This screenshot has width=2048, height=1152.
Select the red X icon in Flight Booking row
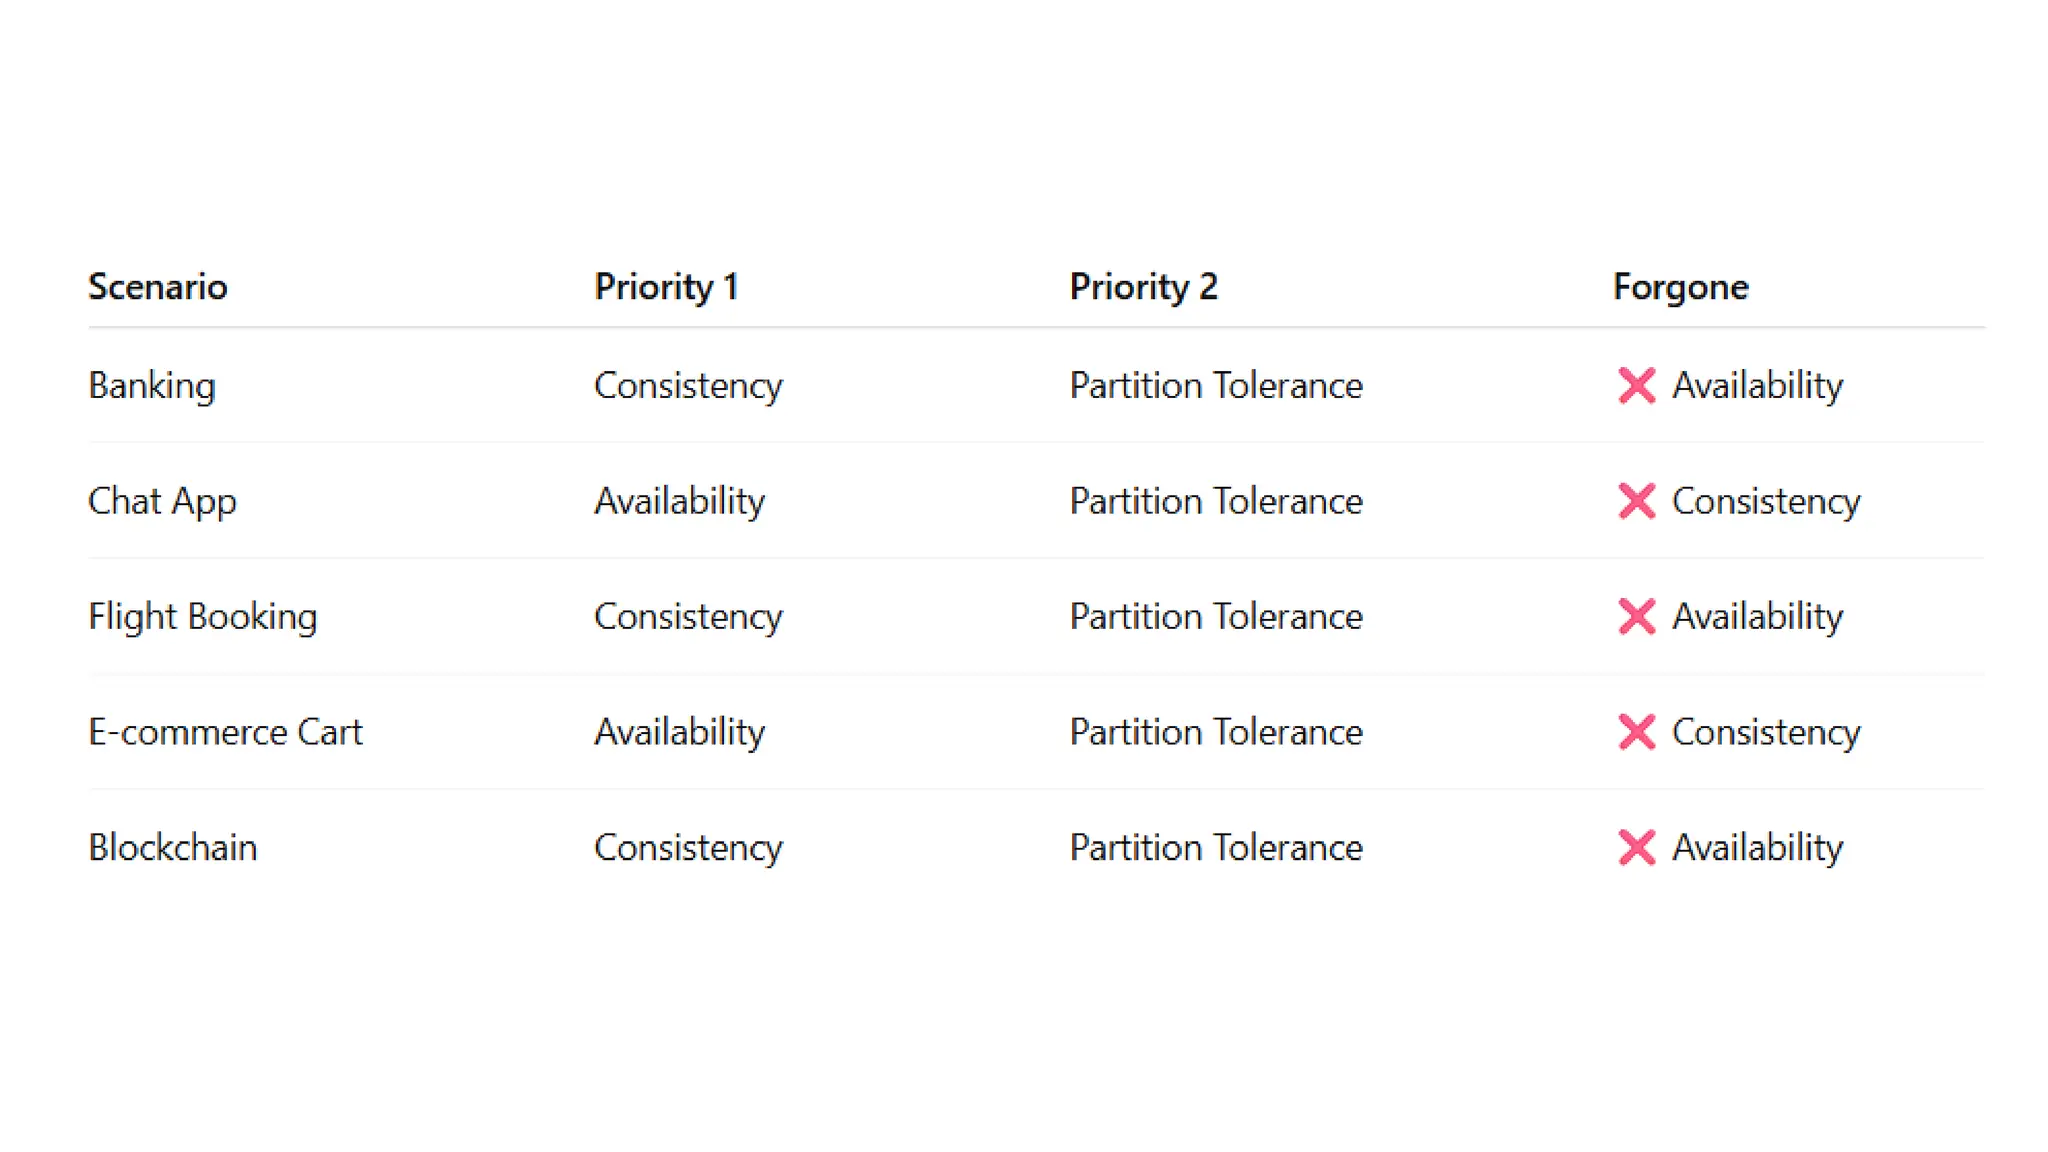pyautogui.click(x=1636, y=616)
